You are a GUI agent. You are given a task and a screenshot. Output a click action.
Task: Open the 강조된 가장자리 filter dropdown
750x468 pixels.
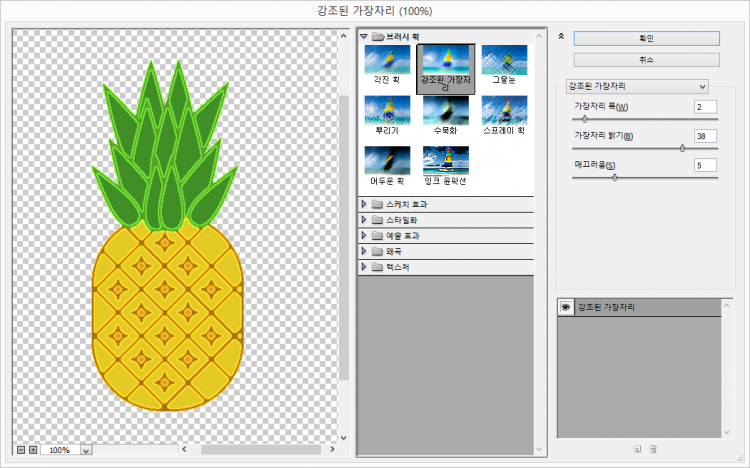coord(636,86)
